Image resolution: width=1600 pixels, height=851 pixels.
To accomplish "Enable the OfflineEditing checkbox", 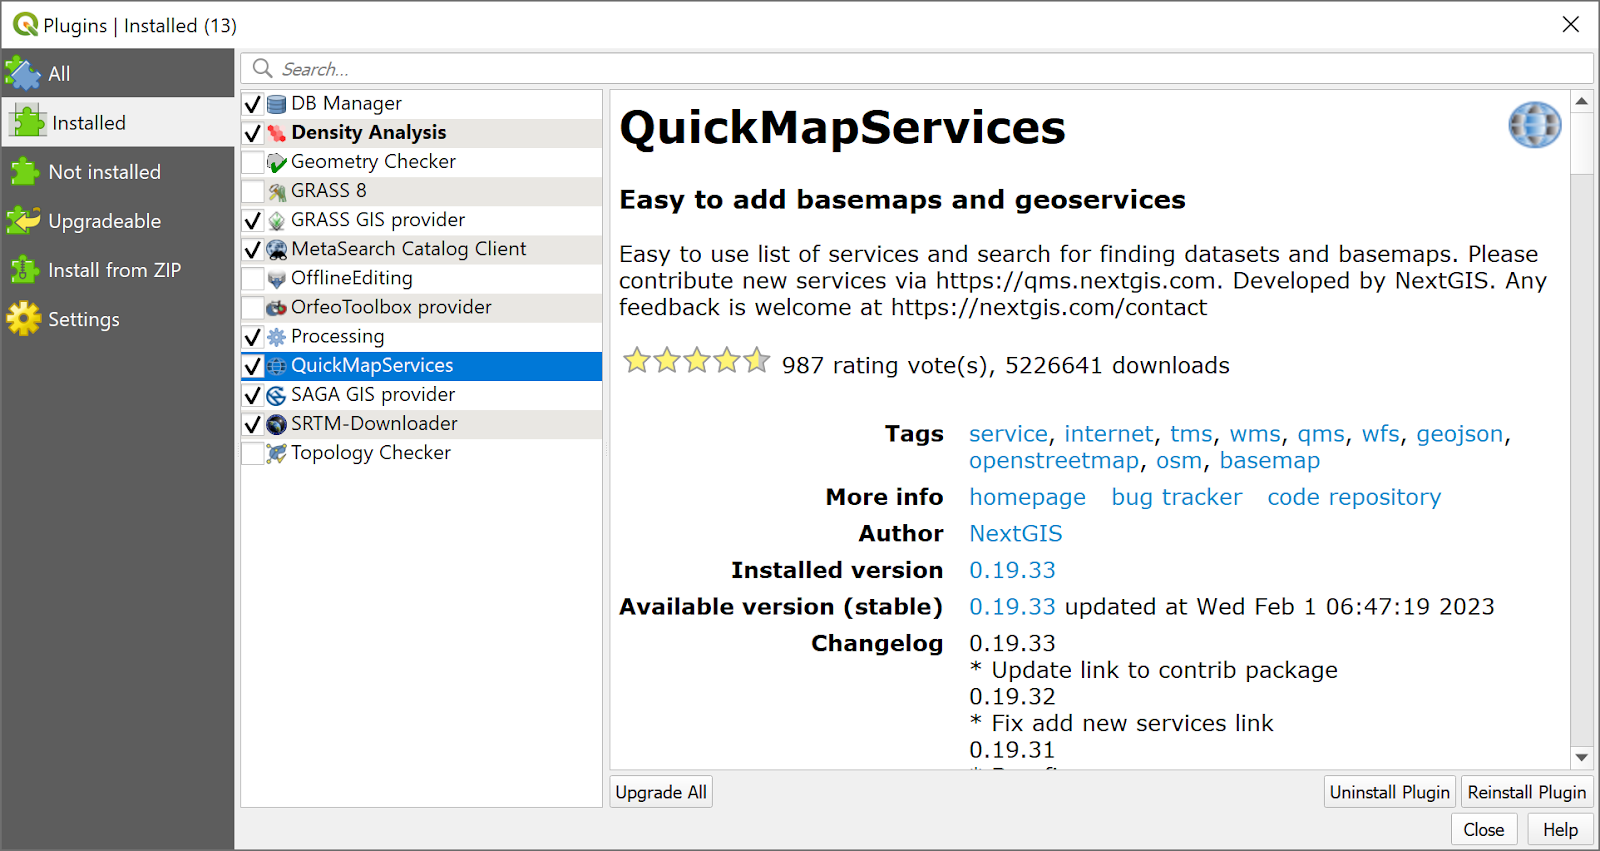I will (253, 279).
